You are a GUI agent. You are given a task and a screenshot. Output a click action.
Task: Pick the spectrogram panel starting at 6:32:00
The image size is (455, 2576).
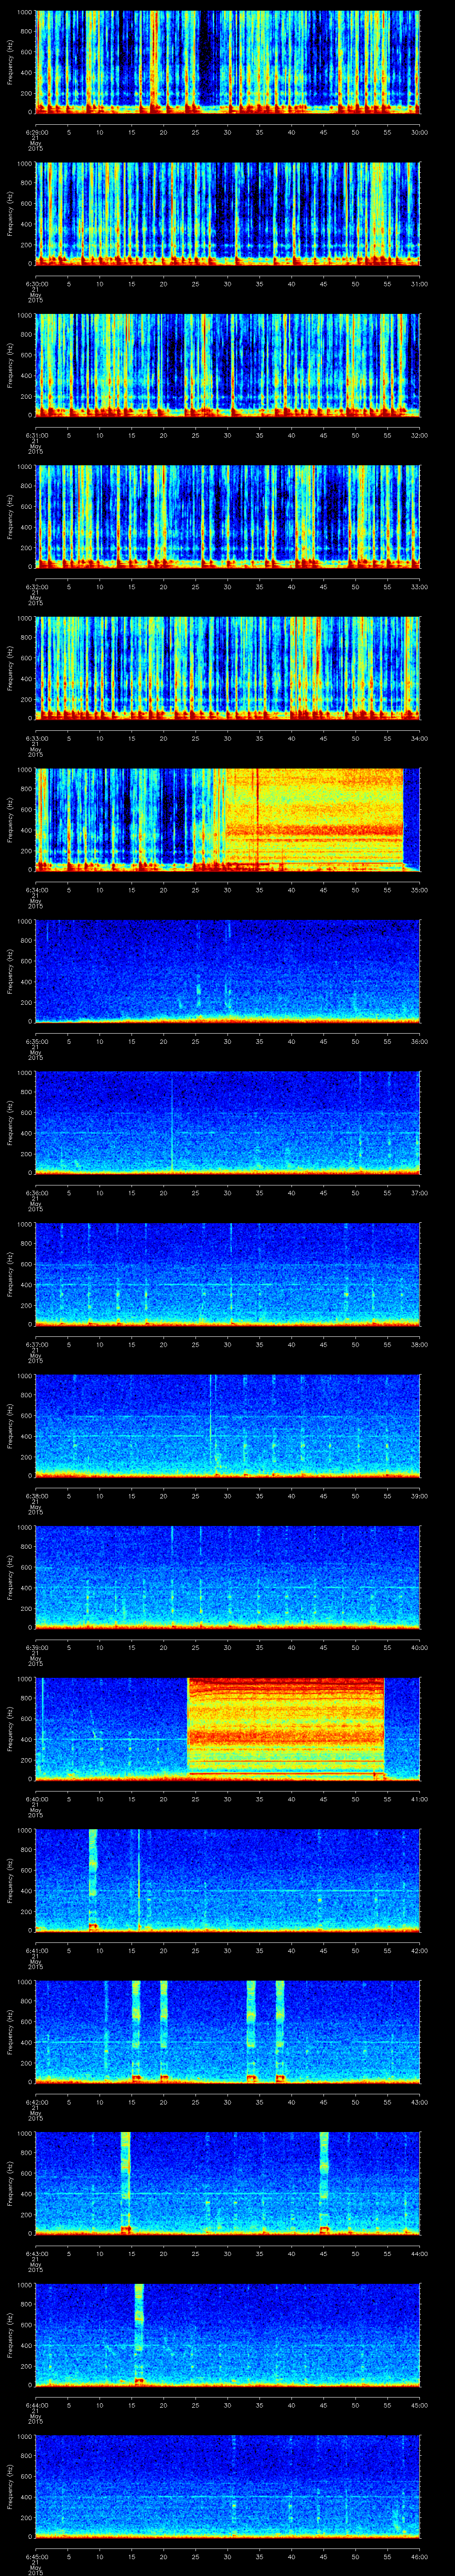click(228, 516)
